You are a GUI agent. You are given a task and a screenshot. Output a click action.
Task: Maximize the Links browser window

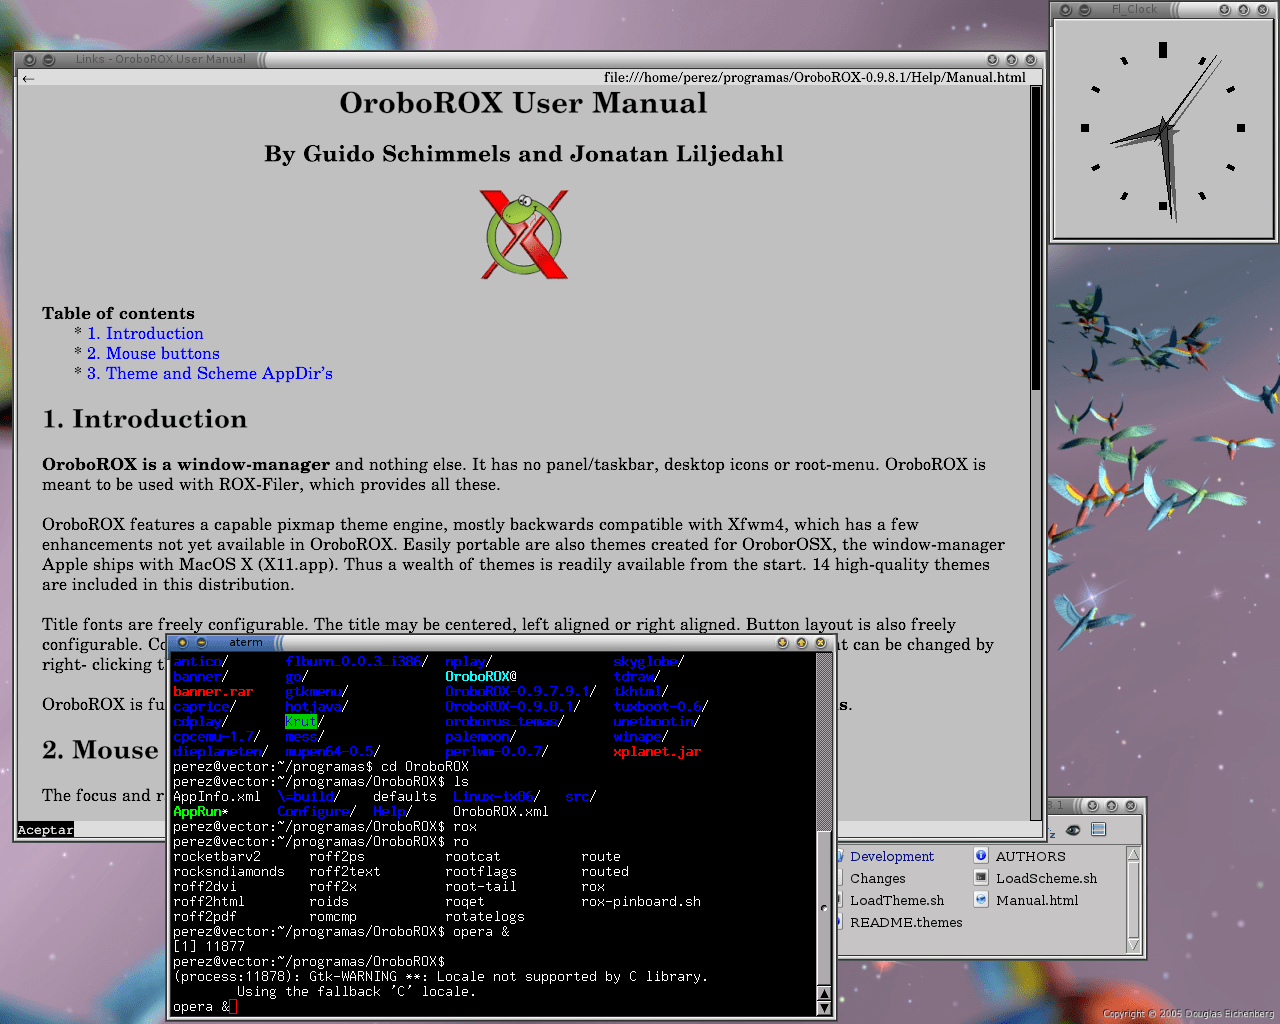[x=1011, y=60]
